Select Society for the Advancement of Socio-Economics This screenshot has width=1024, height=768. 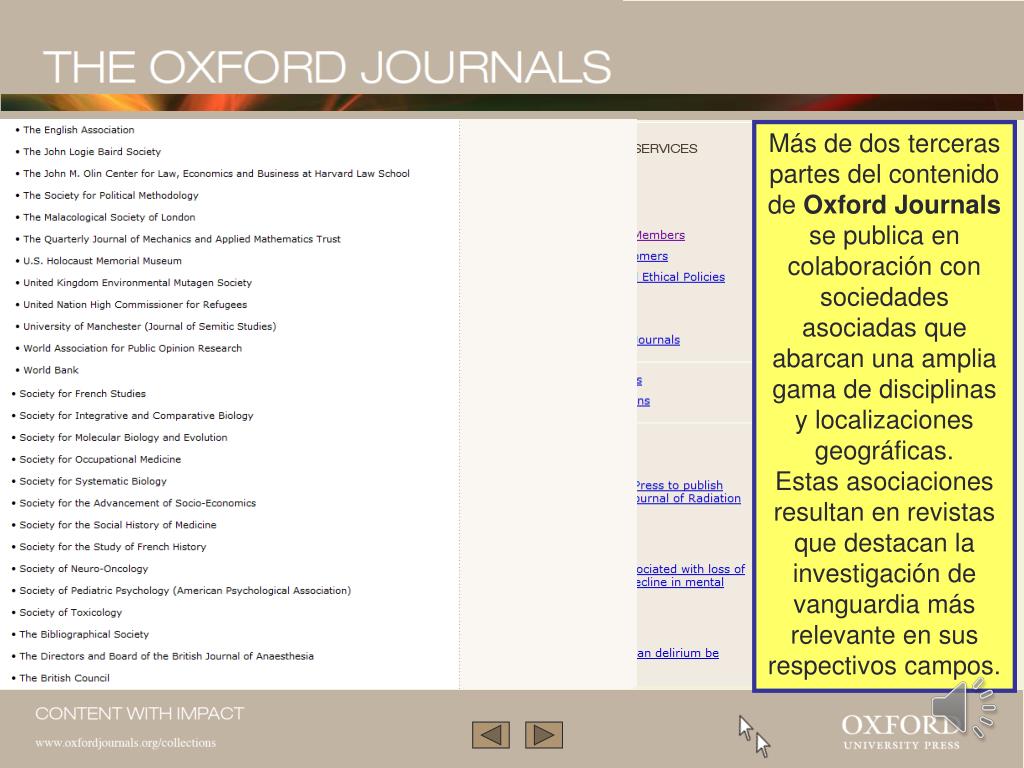click(x=137, y=503)
